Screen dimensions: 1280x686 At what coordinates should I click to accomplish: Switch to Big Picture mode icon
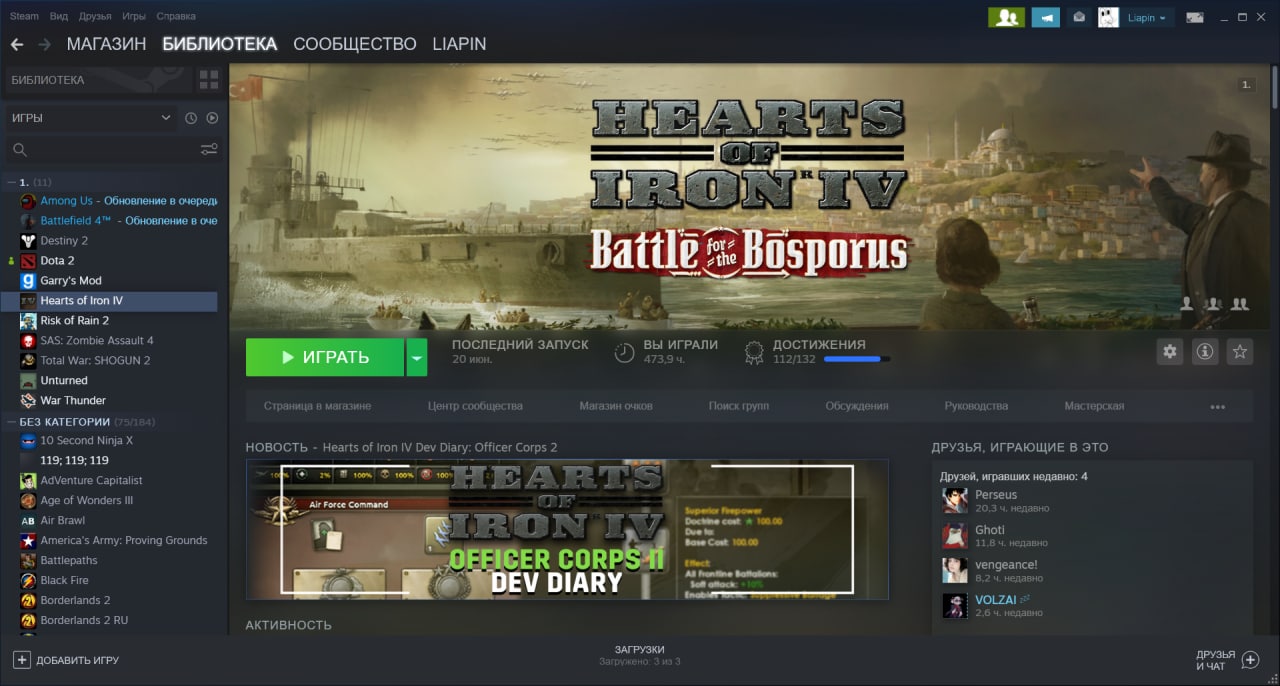[x=1194, y=17]
